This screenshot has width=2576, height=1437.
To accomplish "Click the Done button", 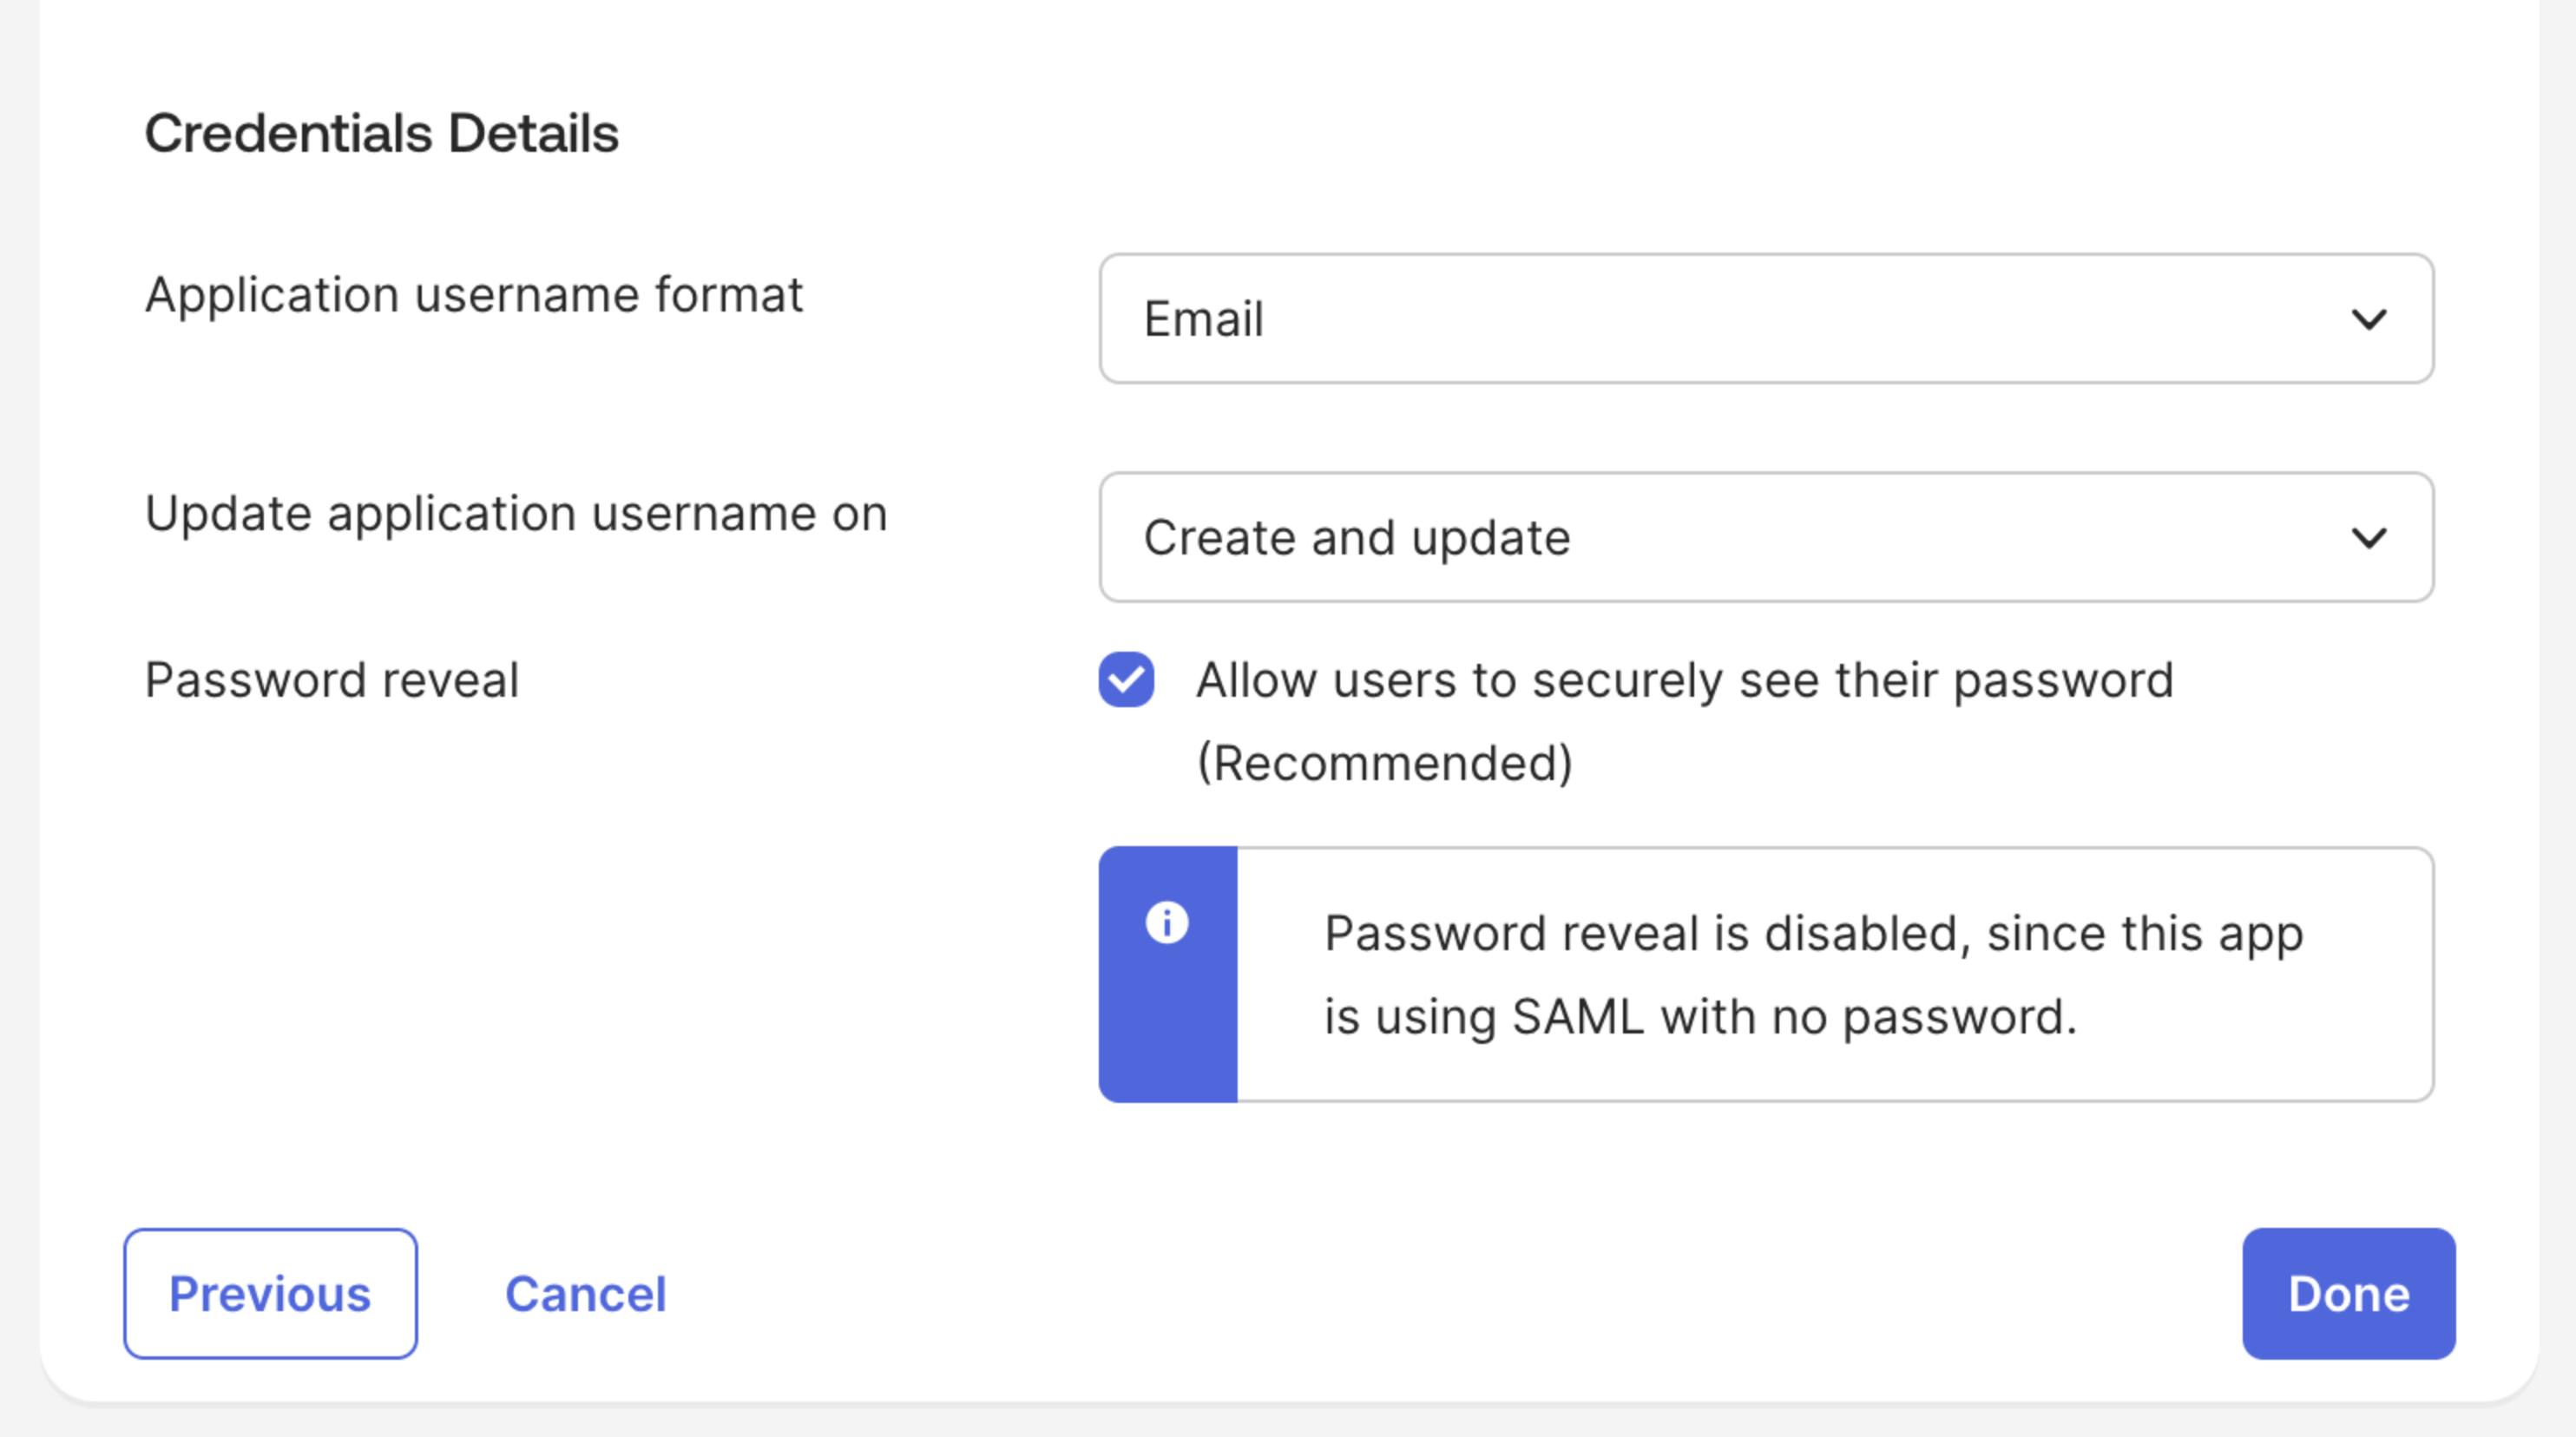I will pyautogui.click(x=2348, y=1294).
